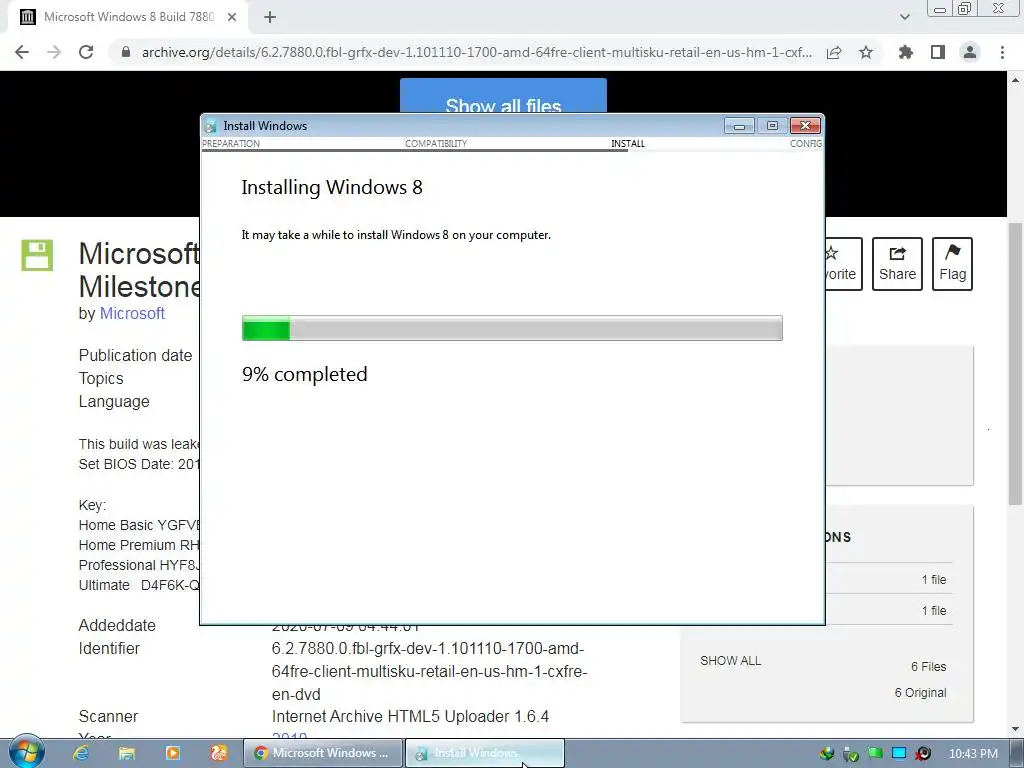Click the PREPARATION stage label

click(231, 144)
